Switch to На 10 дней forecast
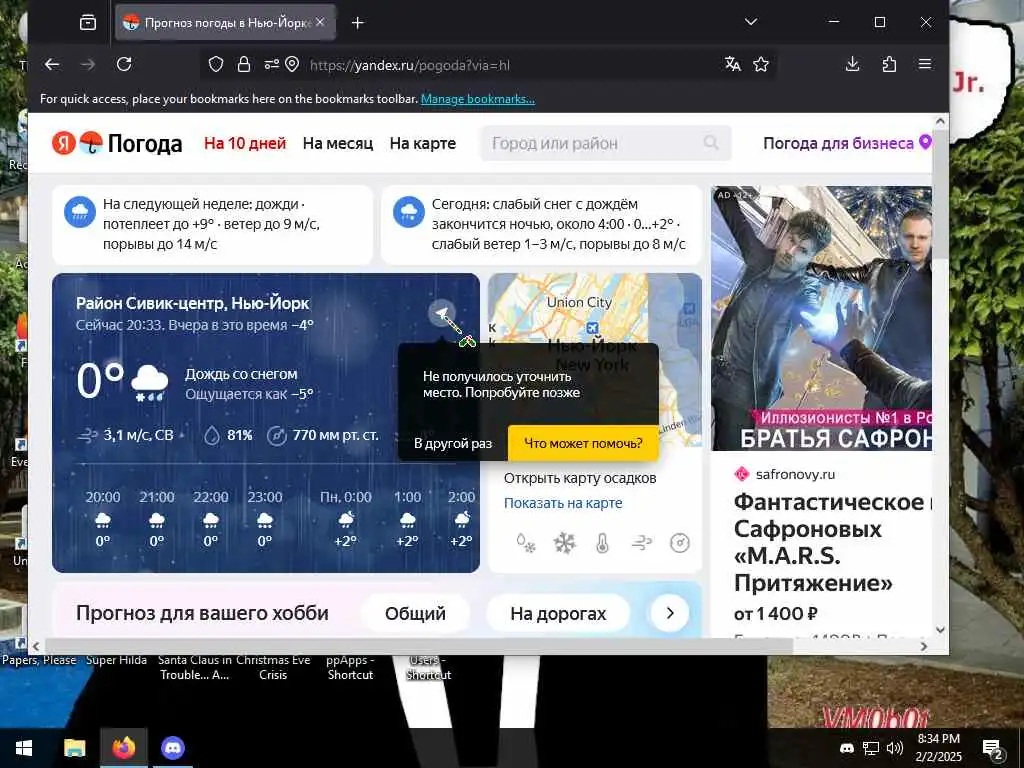Viewport: 1024px width, 768px height. [x=245, y=143]
